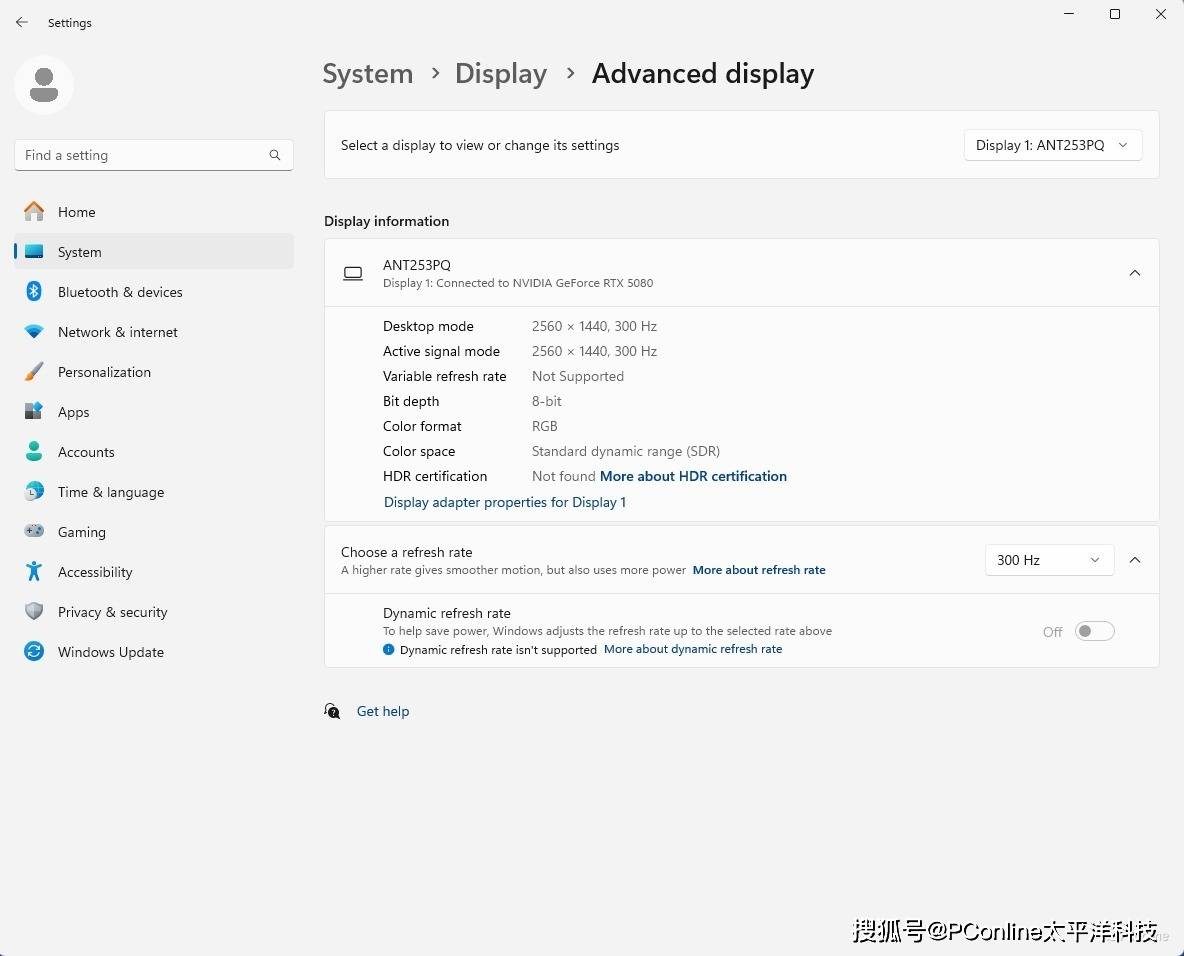The height and width of the screenshot is (956, 1184).
Task: Click the Find a setting search box
Action: click(140, 155)
